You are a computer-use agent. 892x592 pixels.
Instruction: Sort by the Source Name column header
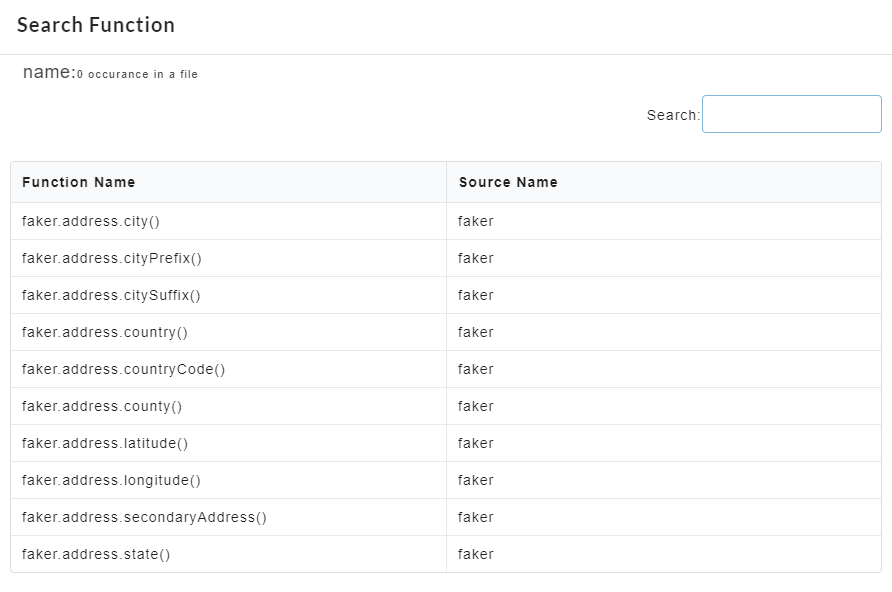pos(508,182)
